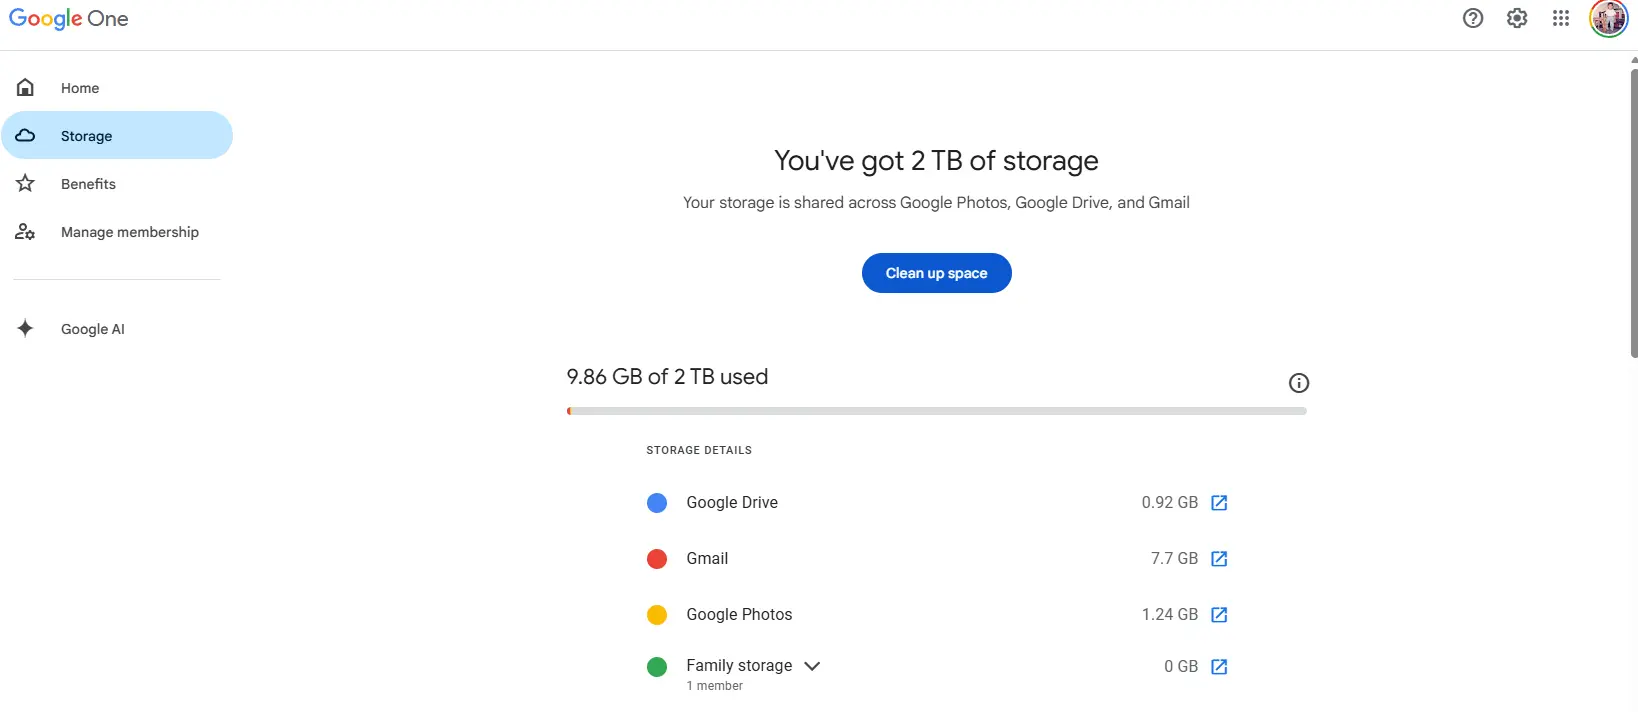Open the Google apps grid icon

pos(1561,18)
